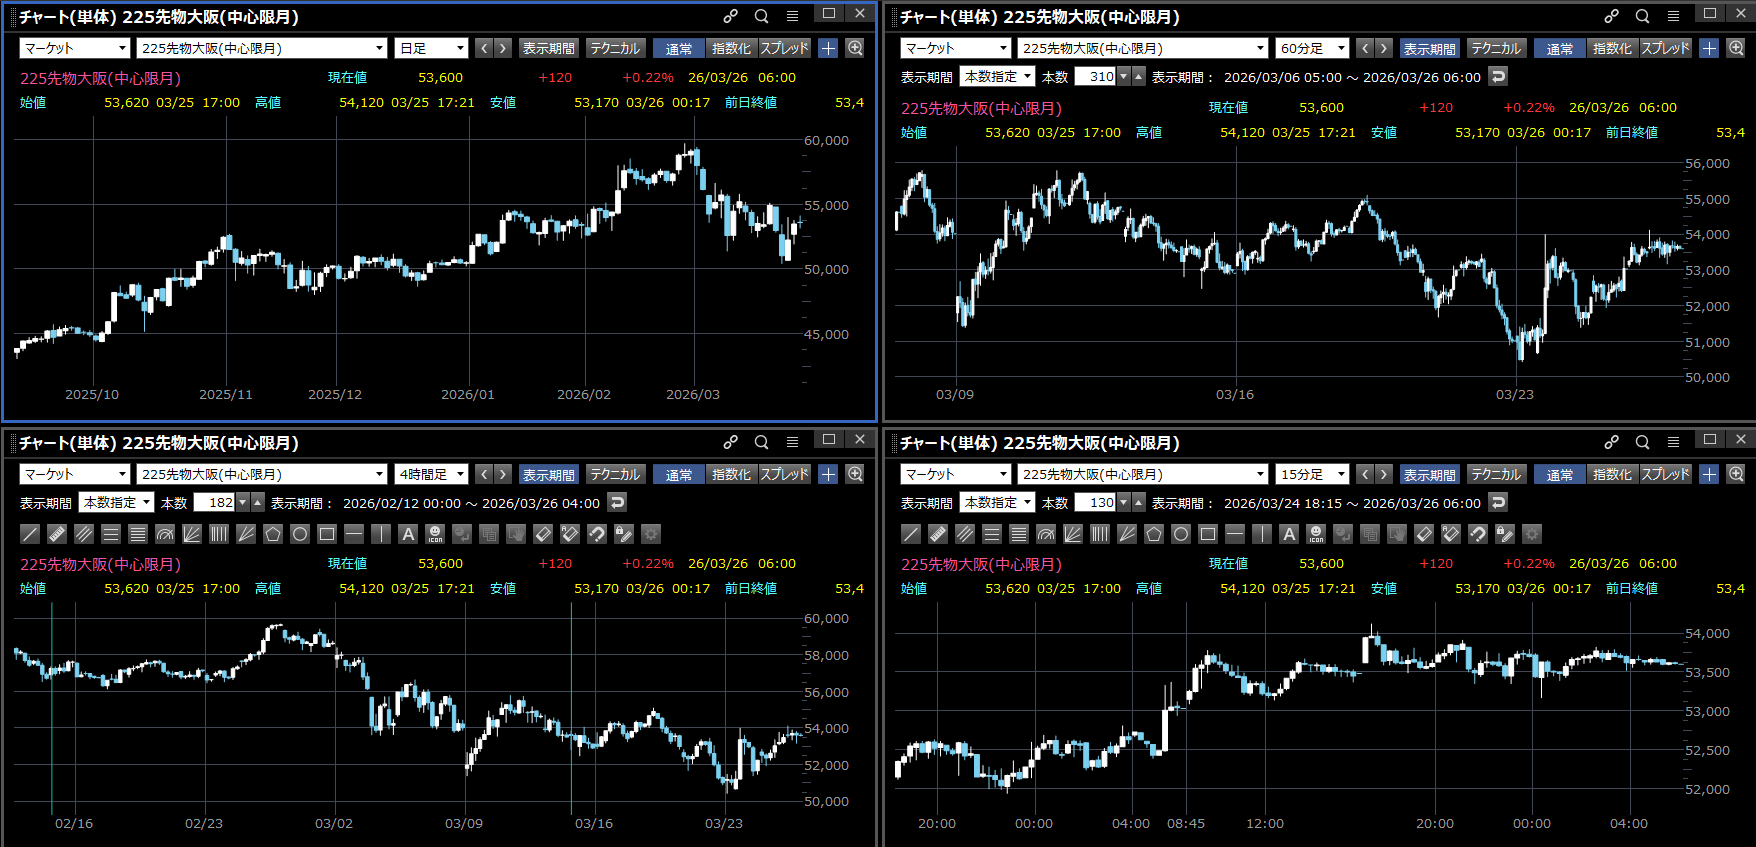The image size is (1756, 847).
Task: Choose the circle drawing tool in 15-minute chart
Action: (x=1181, y=534)
